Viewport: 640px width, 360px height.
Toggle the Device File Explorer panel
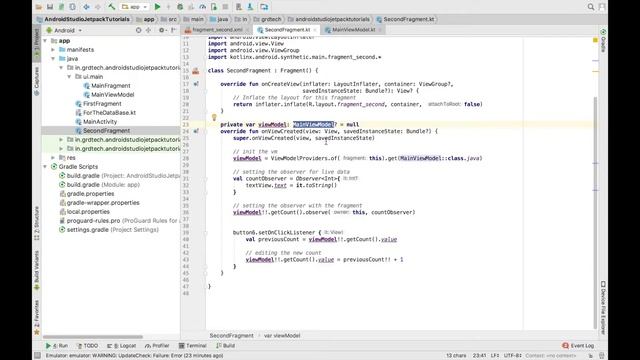coord(603,307)
